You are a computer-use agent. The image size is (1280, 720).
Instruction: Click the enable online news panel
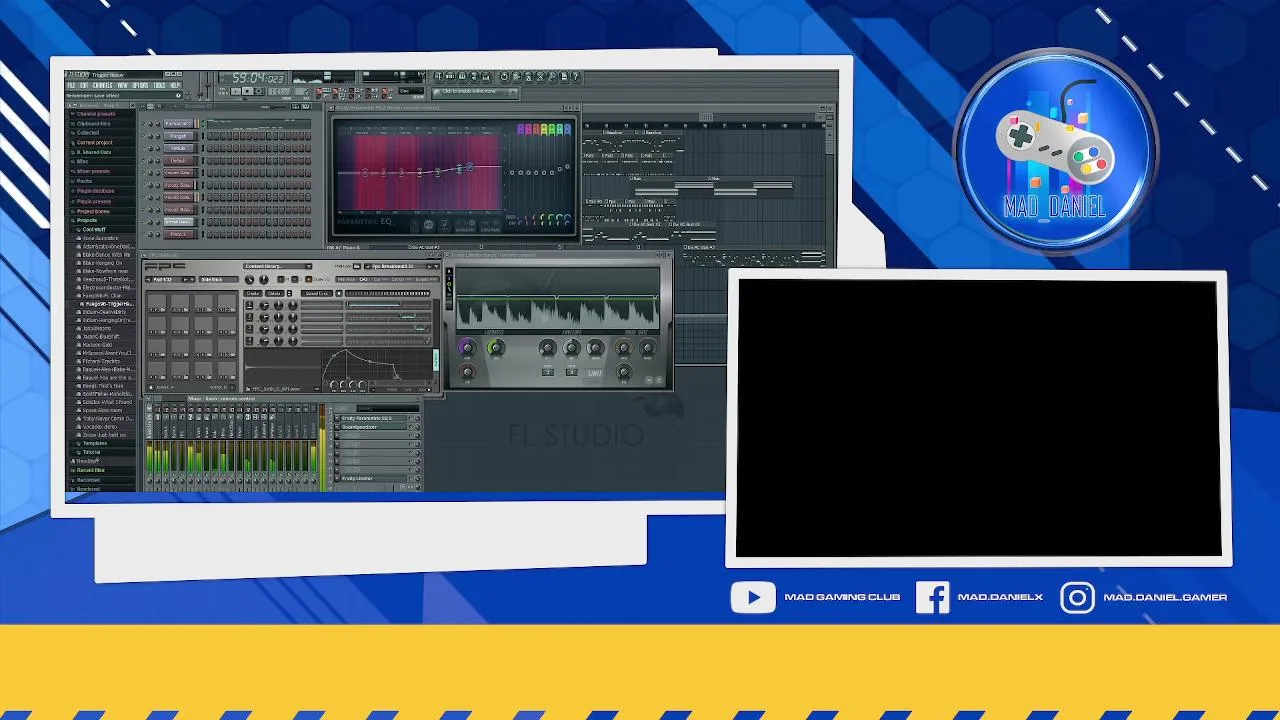(x=475, y=92)
